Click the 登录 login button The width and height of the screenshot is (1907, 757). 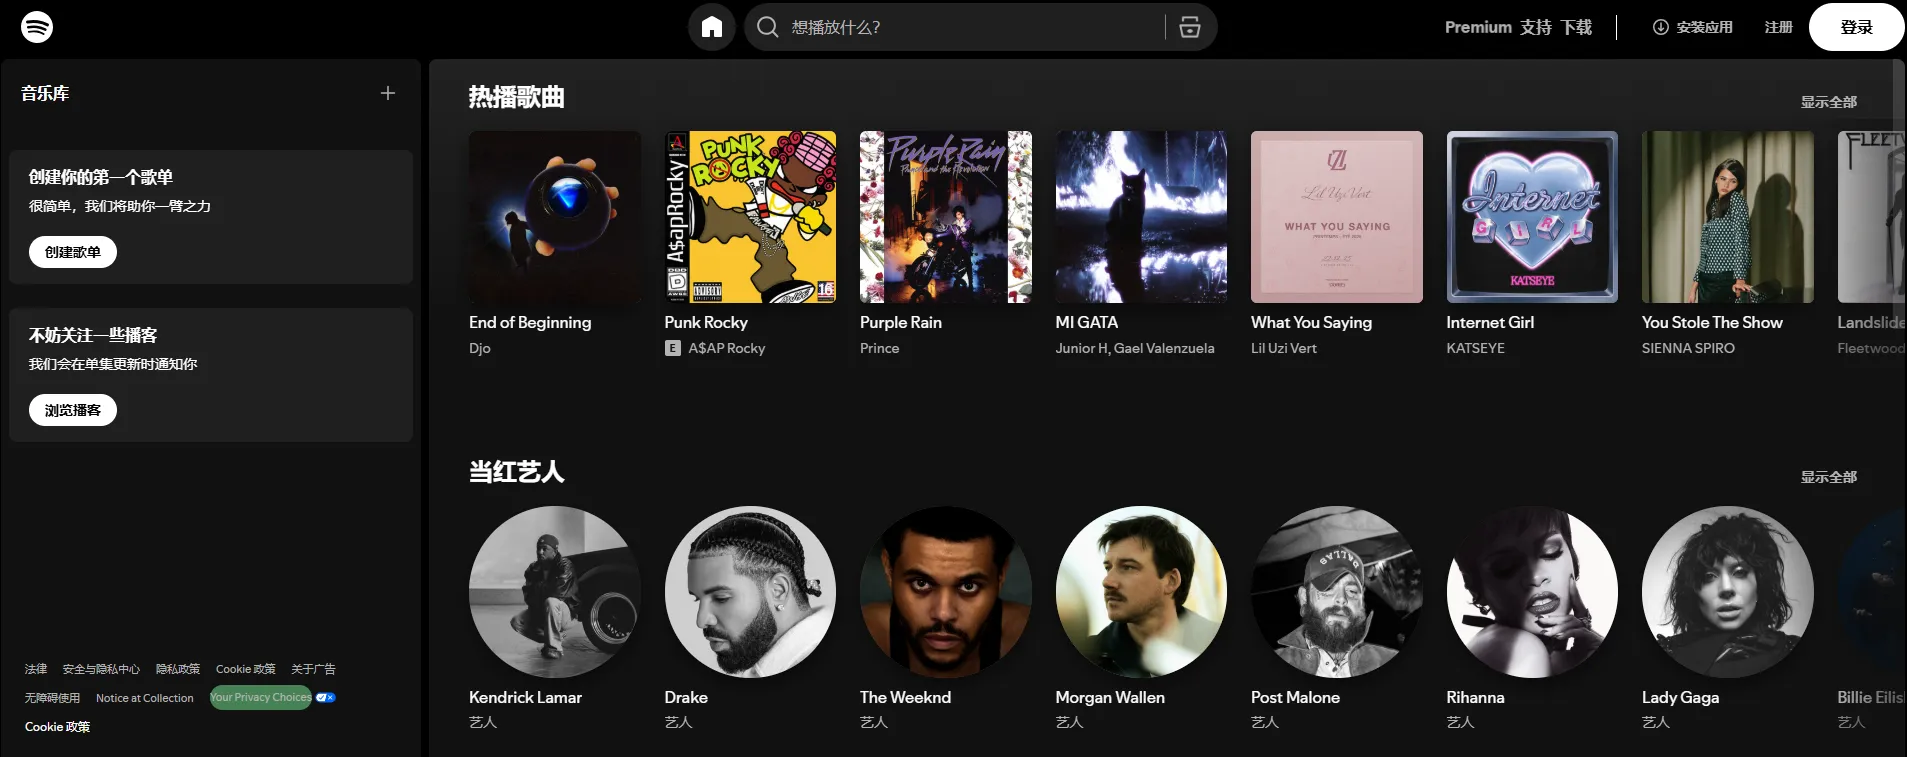pyautogui.click(x=1855, y=27)
